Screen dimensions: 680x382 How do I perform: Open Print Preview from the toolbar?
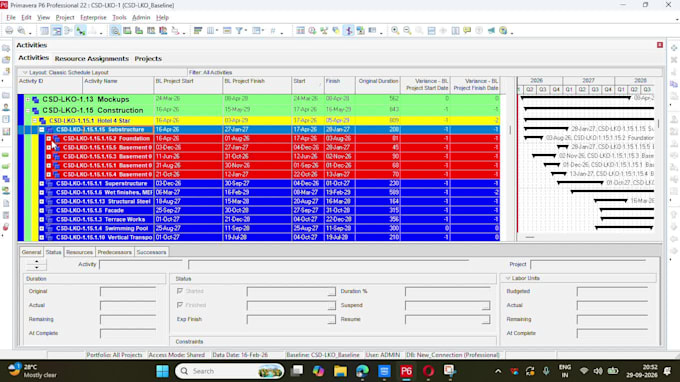tap(21, 30)
